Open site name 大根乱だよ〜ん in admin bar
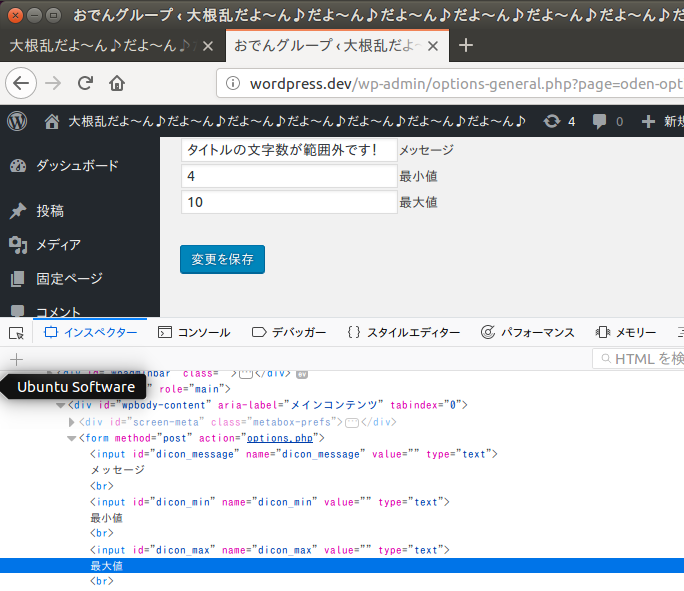Viewport: 684px width, 591px height. tap(297, 121)
